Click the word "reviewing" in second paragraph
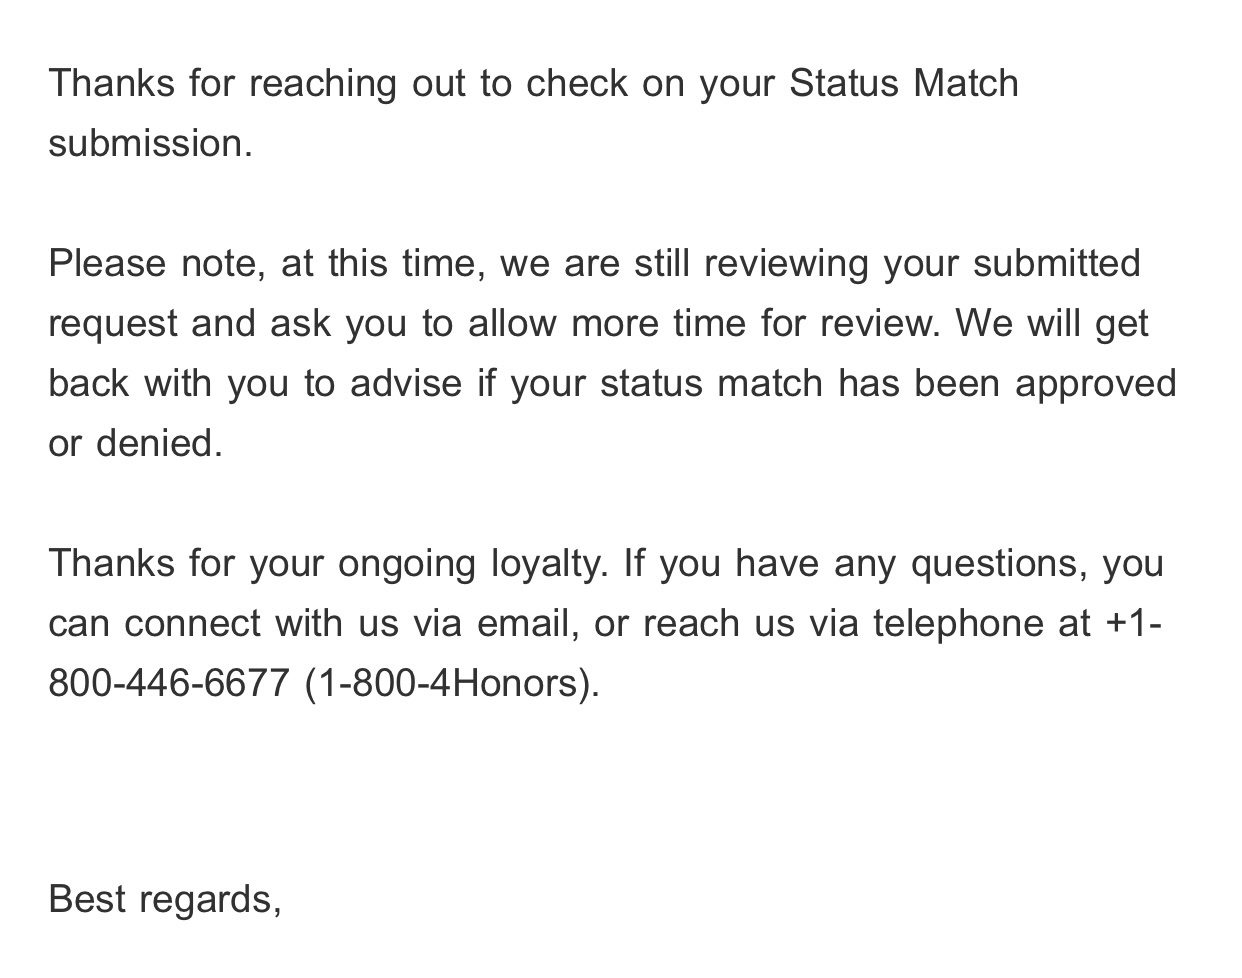The width and height of the screenshot is (1242, 978). pos(786,264)
